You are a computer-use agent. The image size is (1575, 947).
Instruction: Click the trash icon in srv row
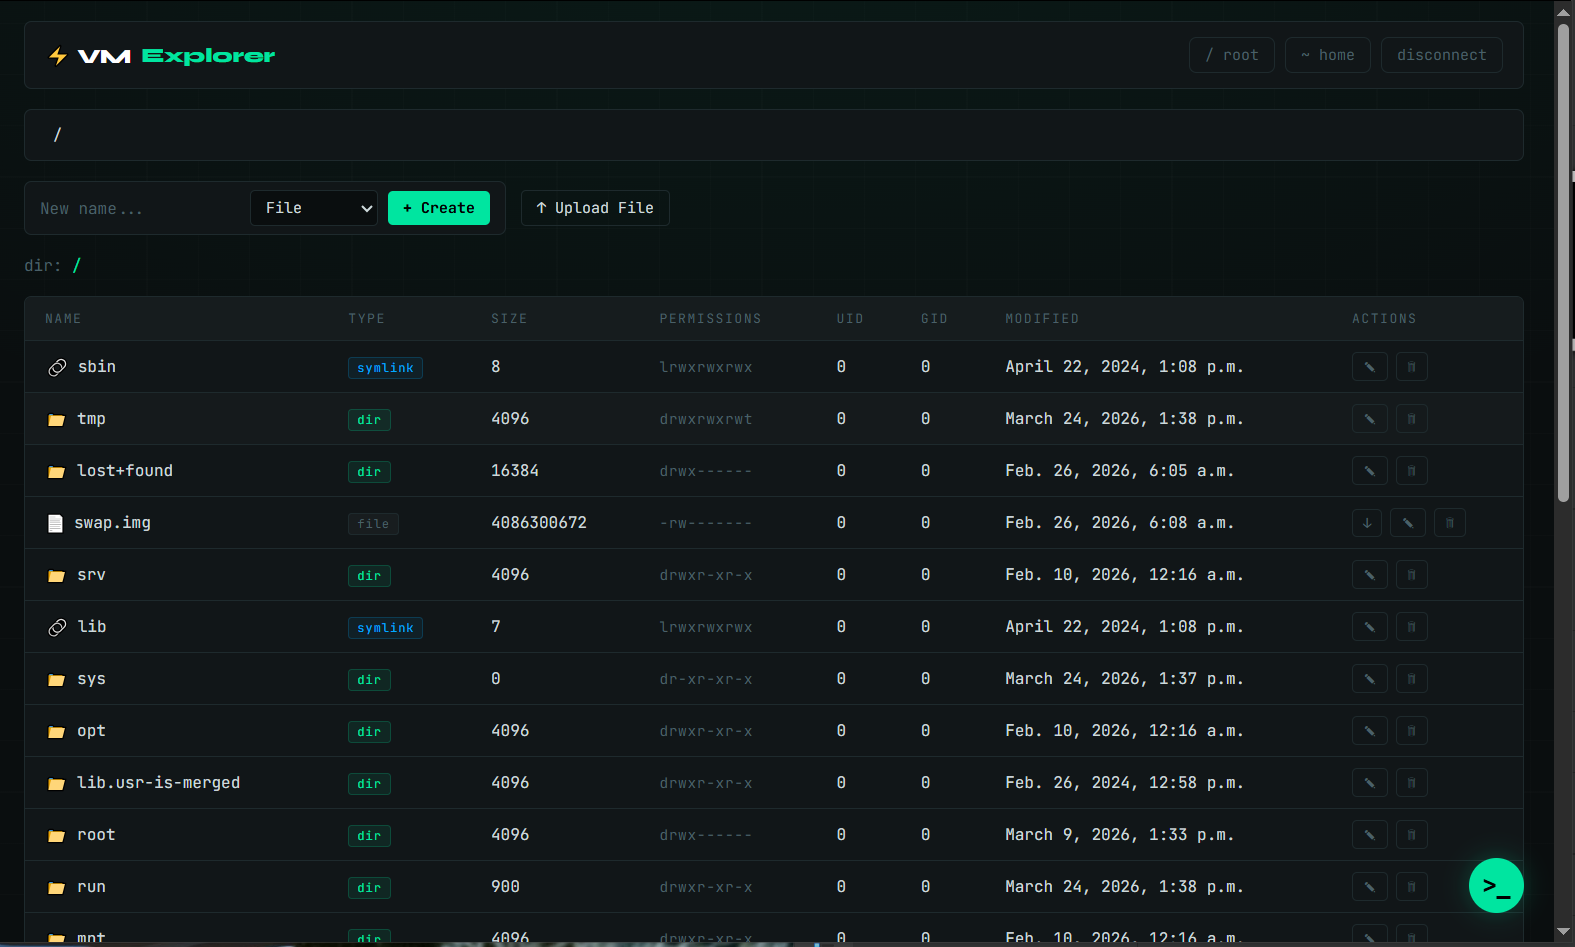[x=1411, y=575]
